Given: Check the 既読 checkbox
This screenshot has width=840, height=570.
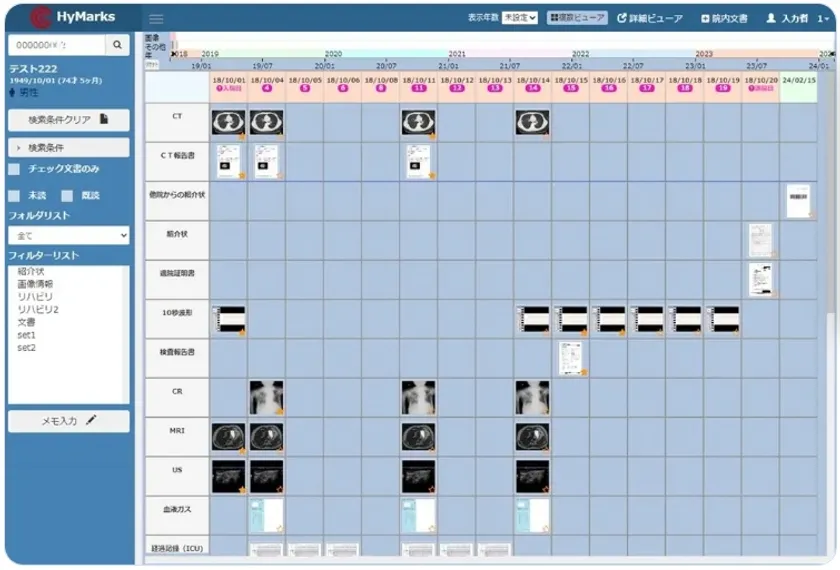Looking at the screenshot, I should point(67,196).
